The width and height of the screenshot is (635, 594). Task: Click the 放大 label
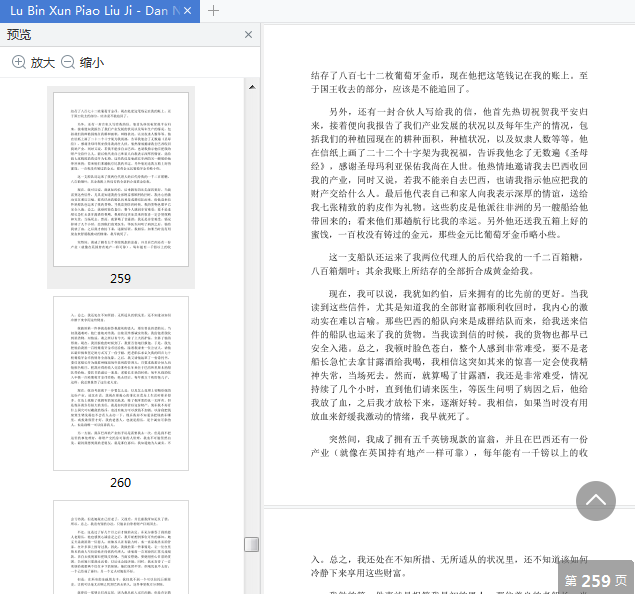point(43,63)
